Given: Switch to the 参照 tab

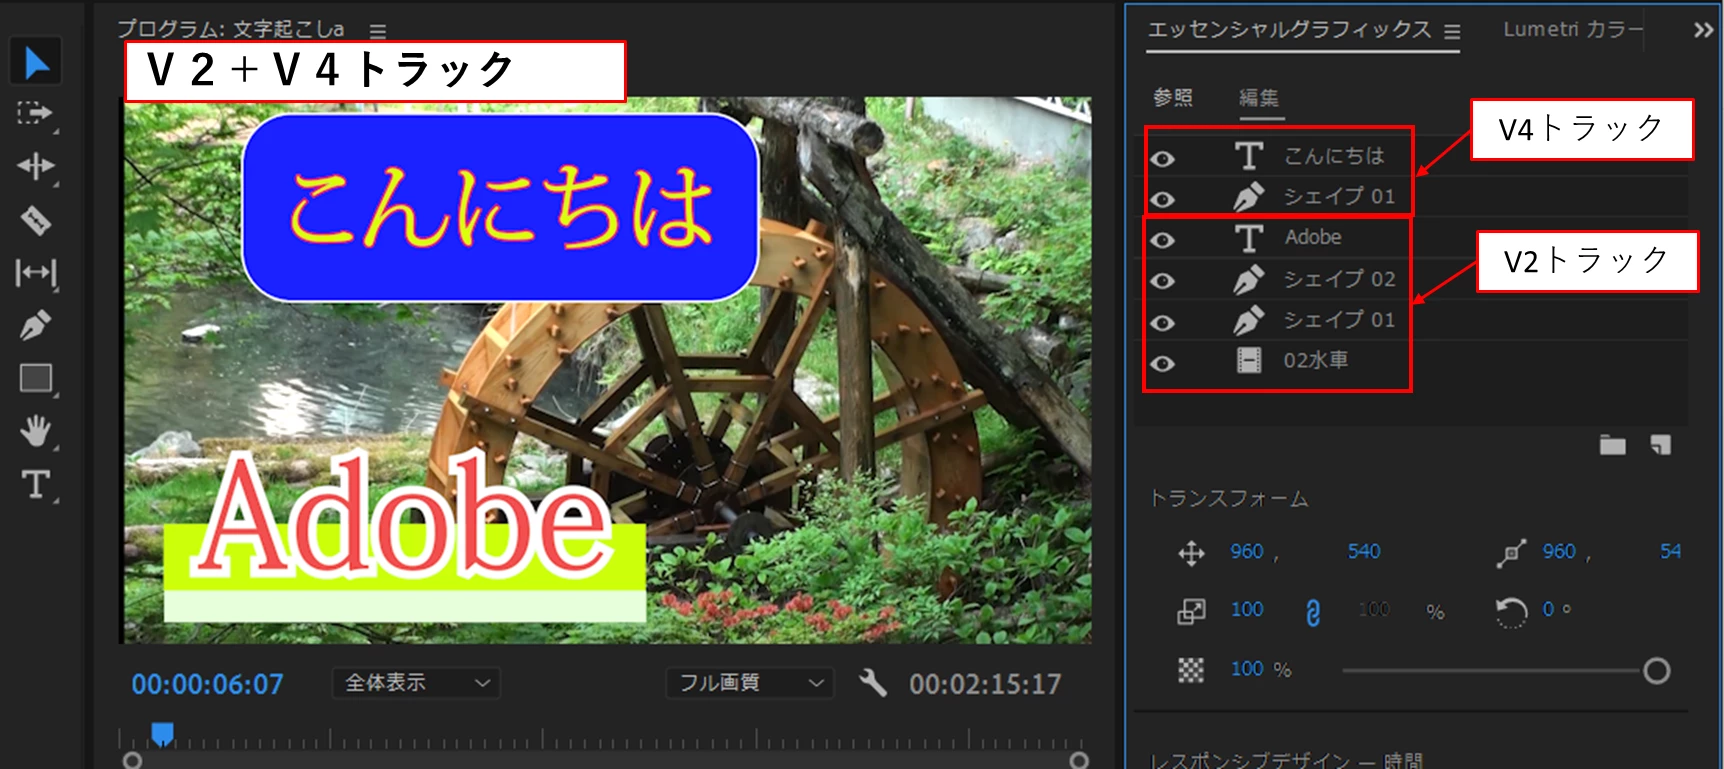Looking at the screenshot, I should (1173, 97).
